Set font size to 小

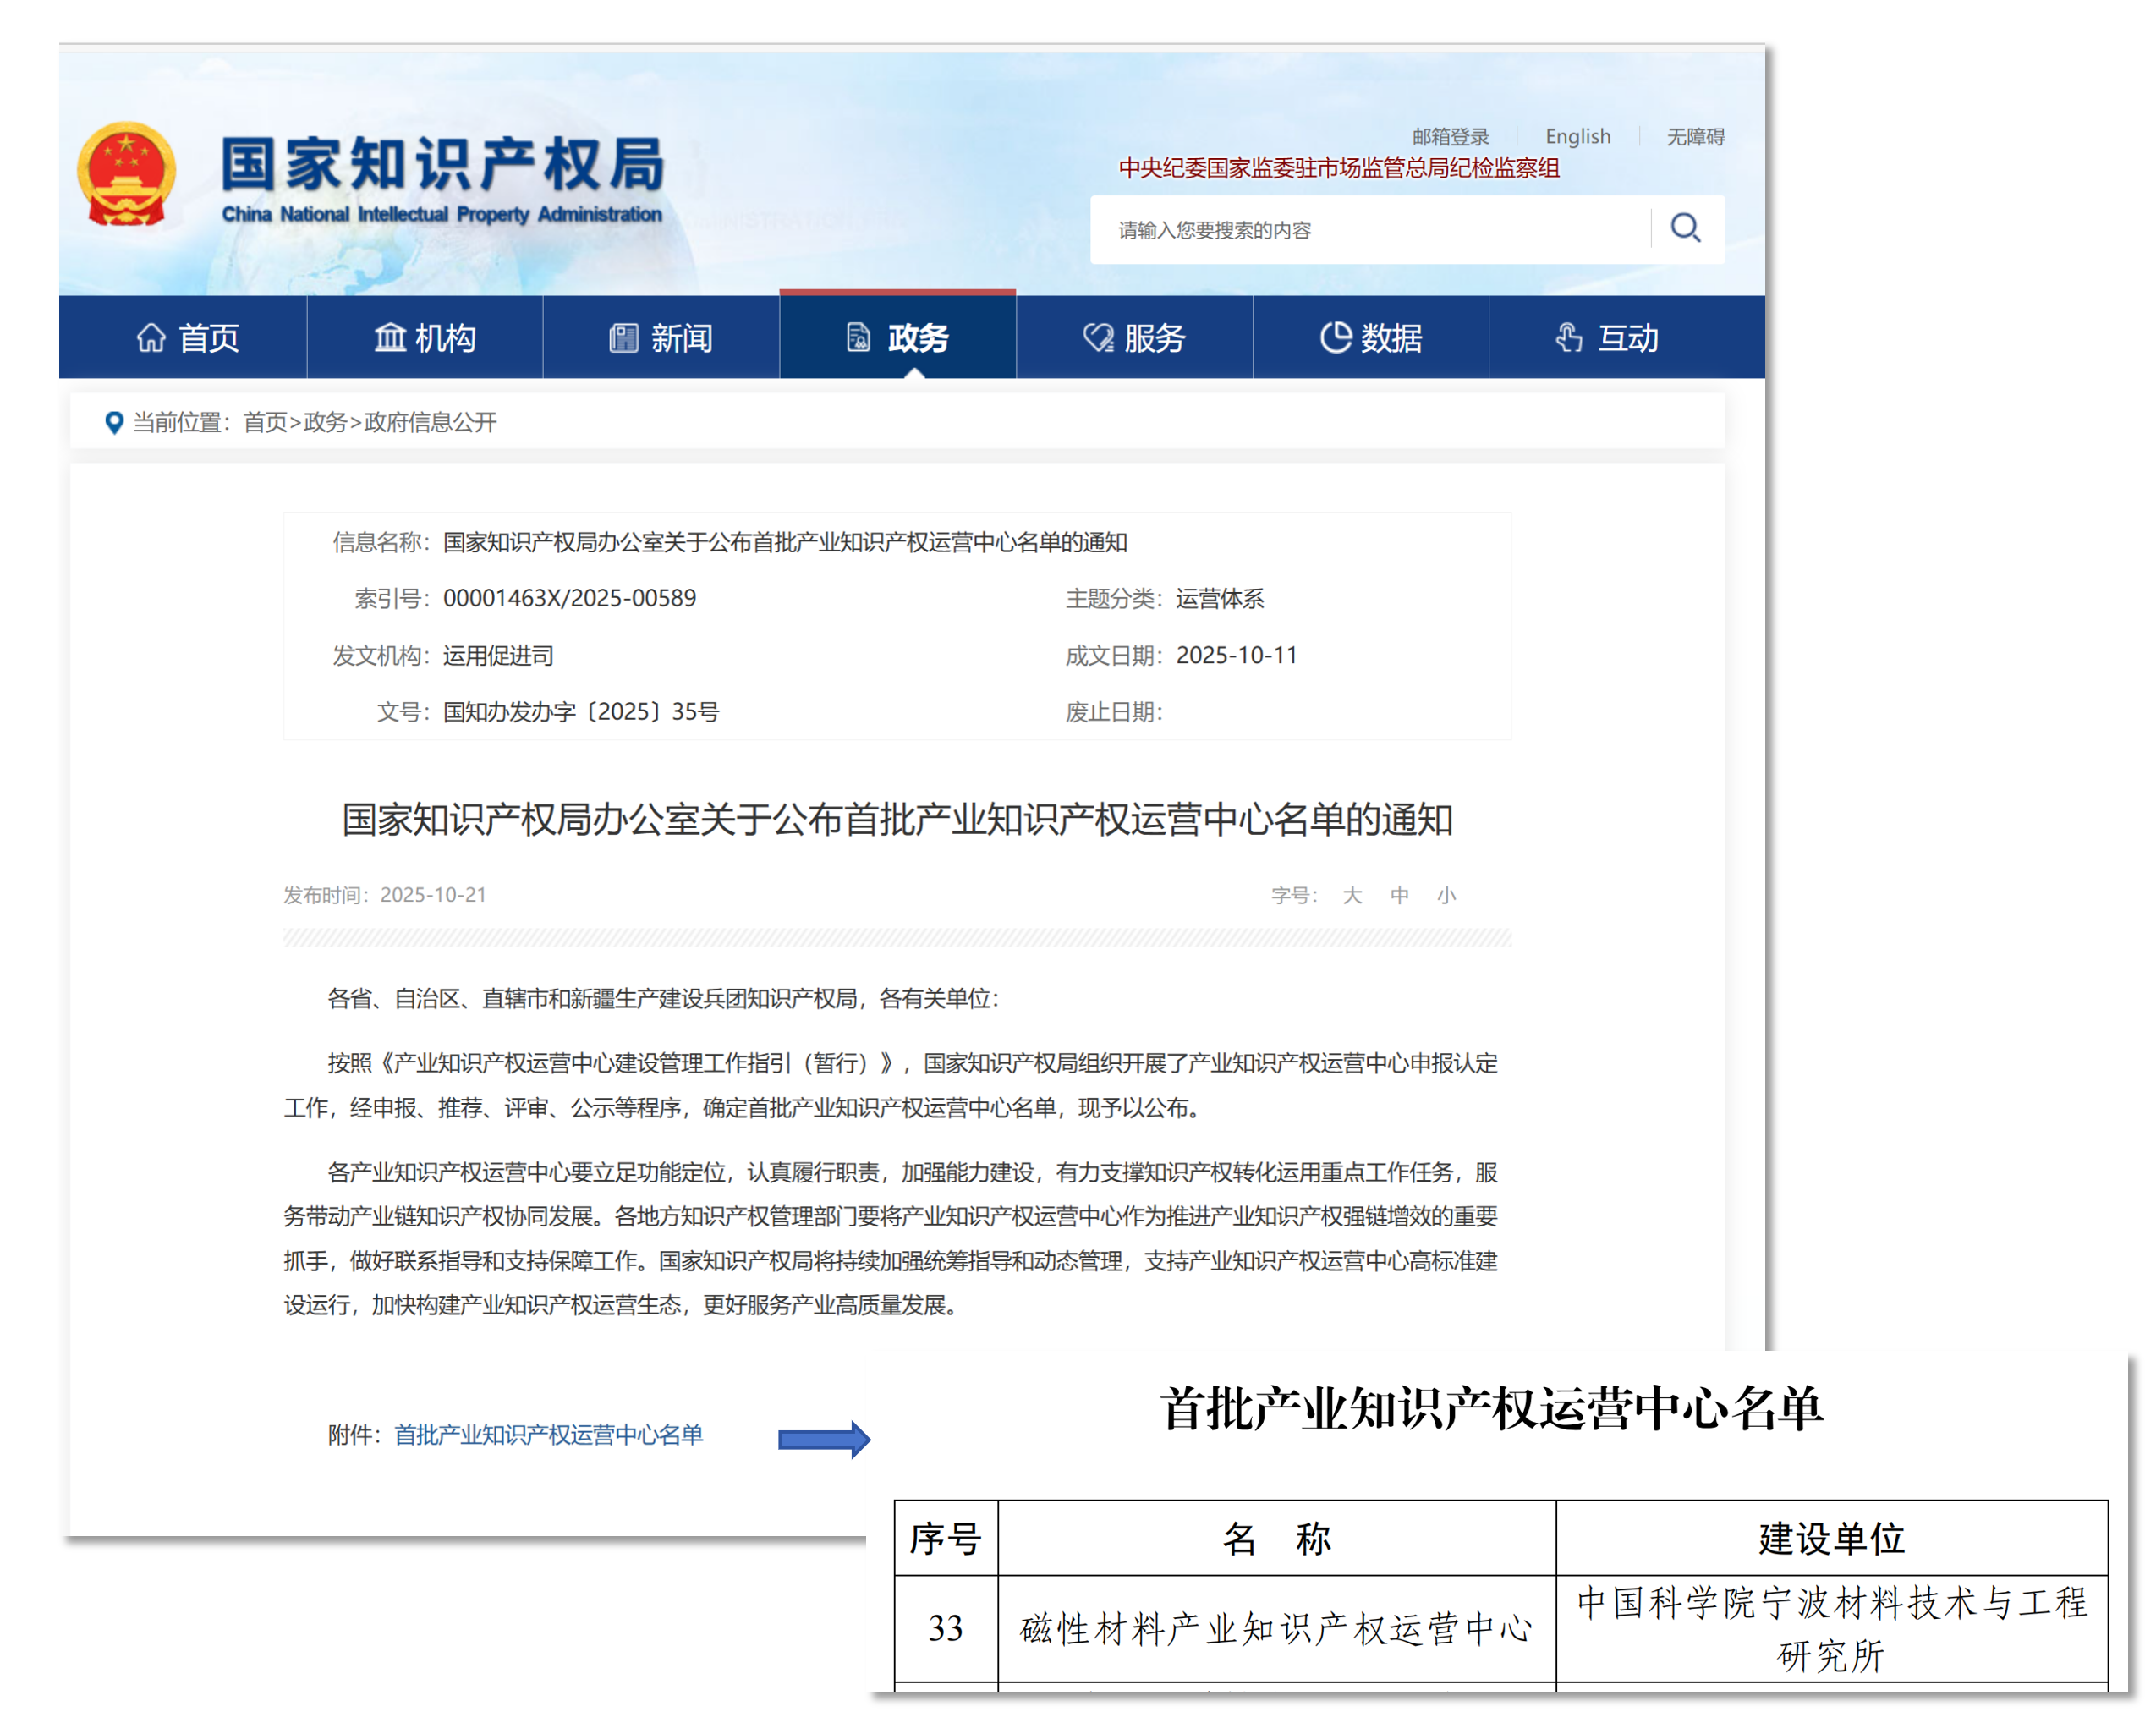1446,895
